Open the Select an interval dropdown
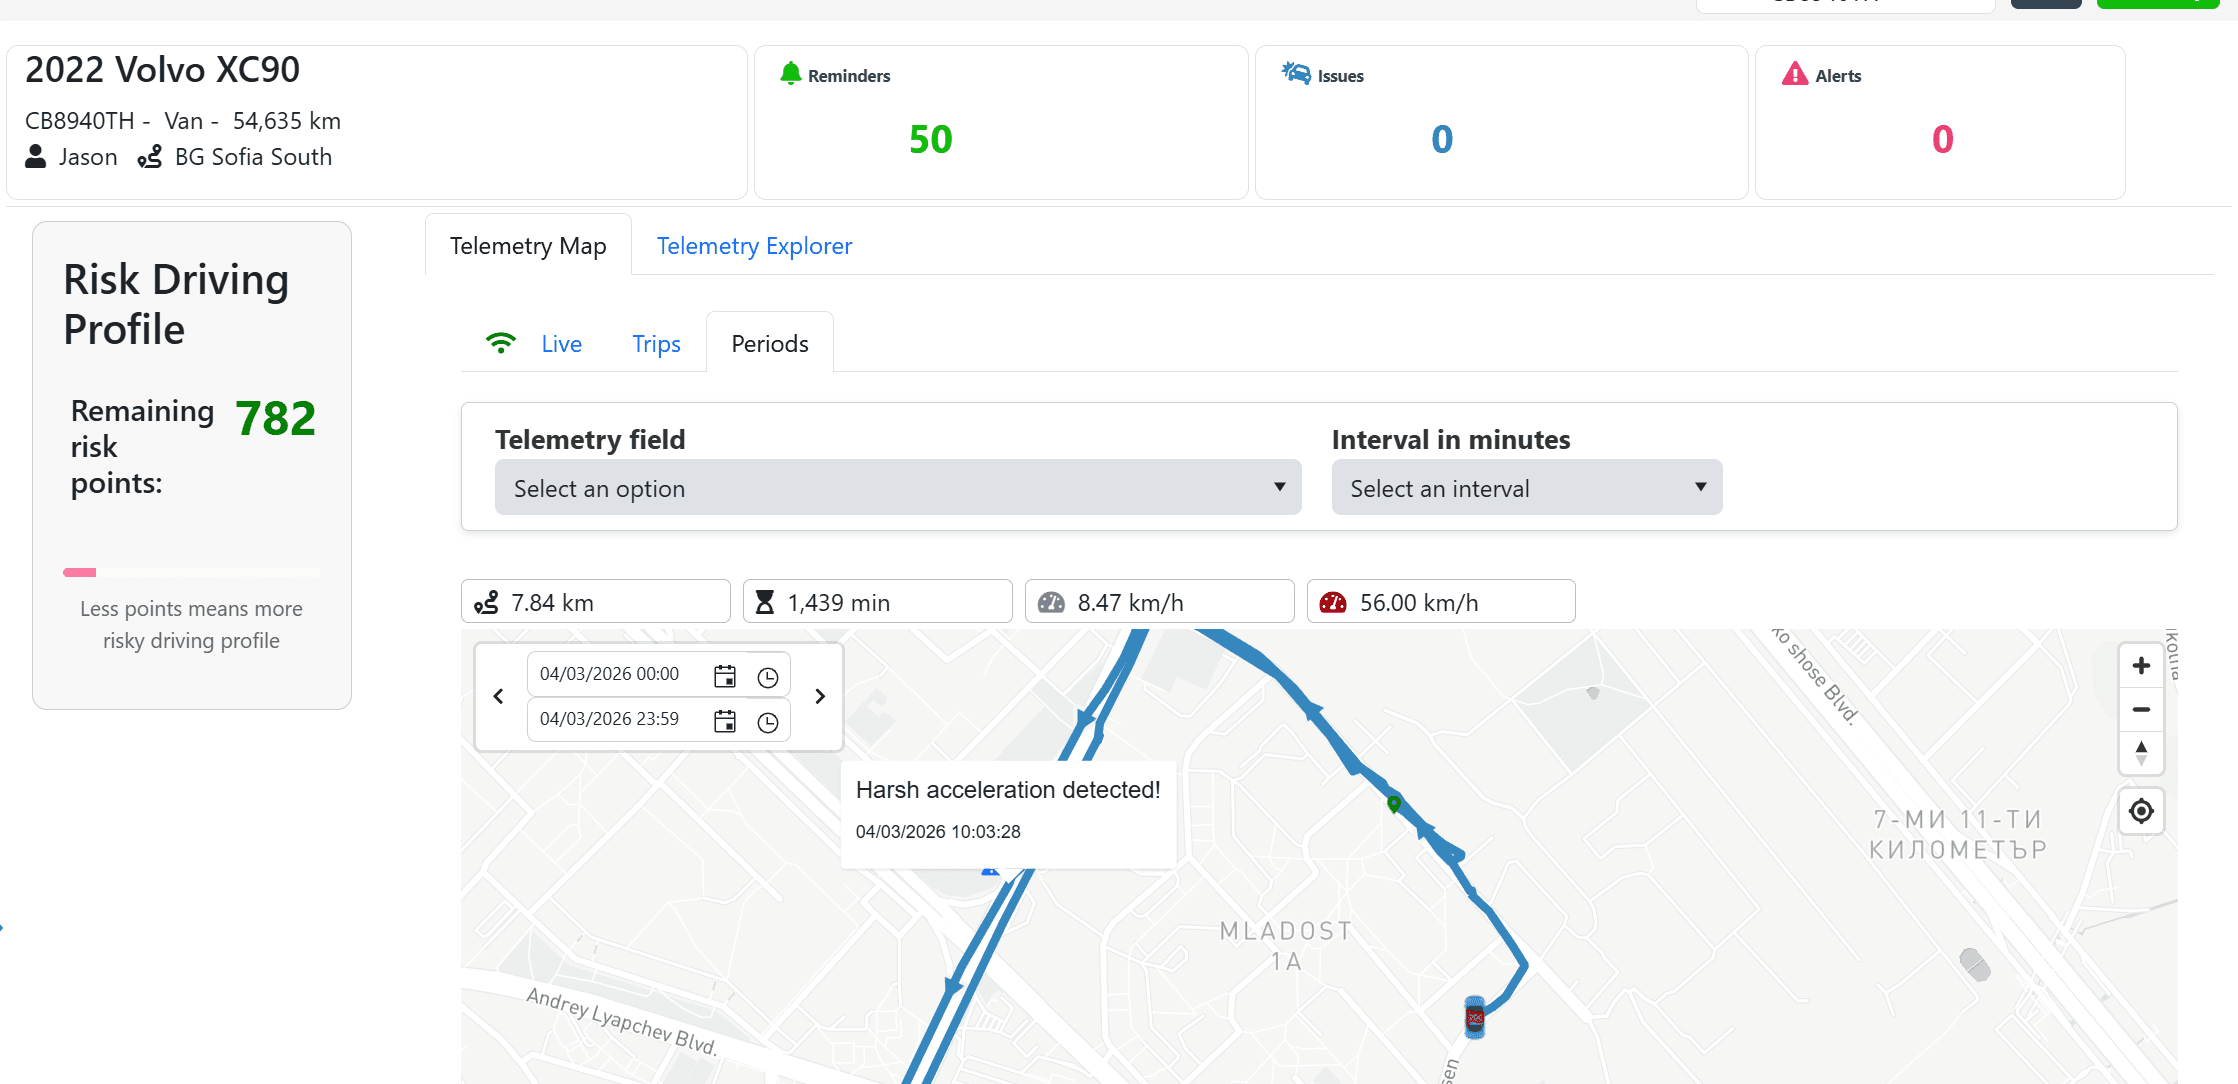The height and width of the screenshot is (1084, 2238). [x=1525, y=487]
